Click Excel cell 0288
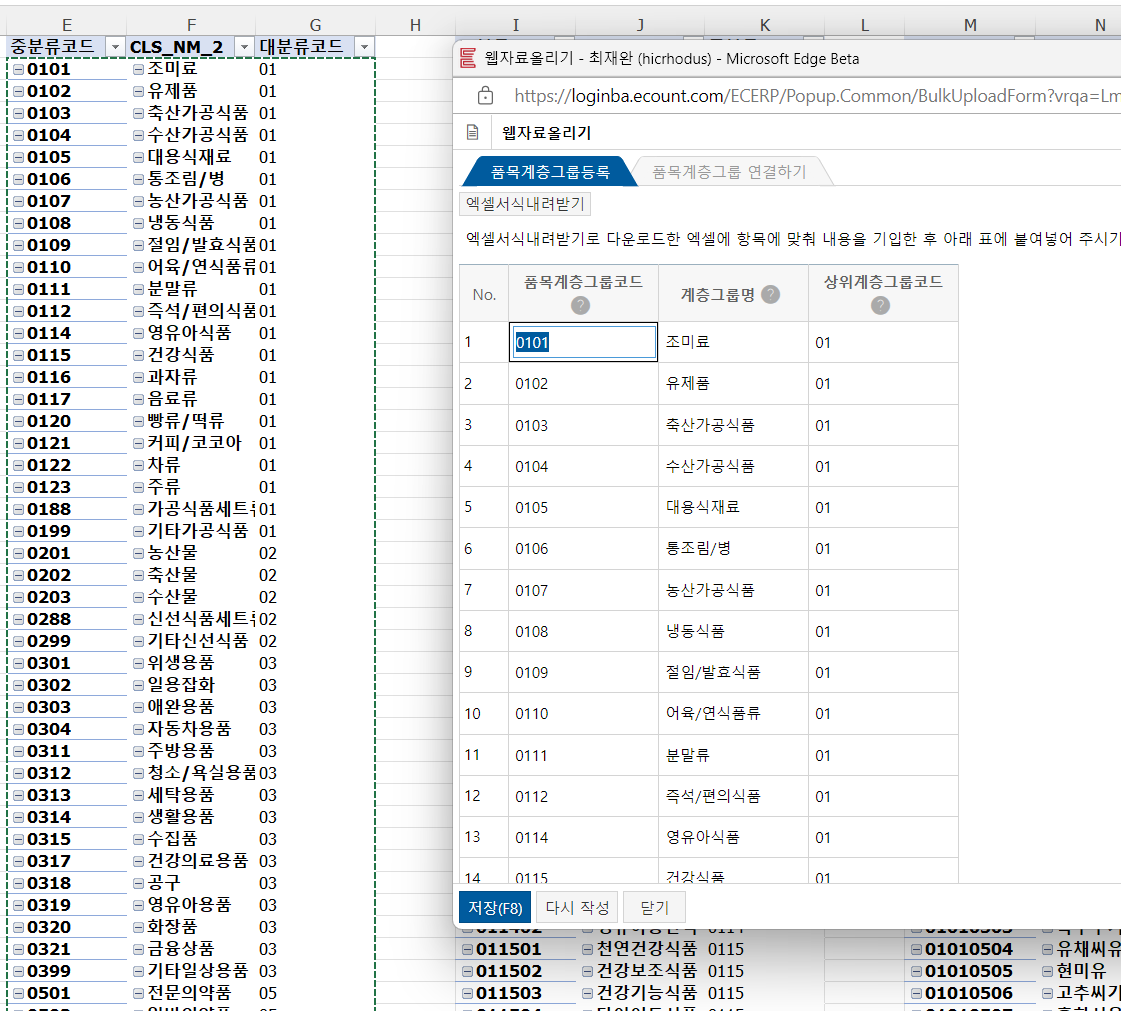The width and height of the screenshot is (1121, 1011). pos(67,619)
